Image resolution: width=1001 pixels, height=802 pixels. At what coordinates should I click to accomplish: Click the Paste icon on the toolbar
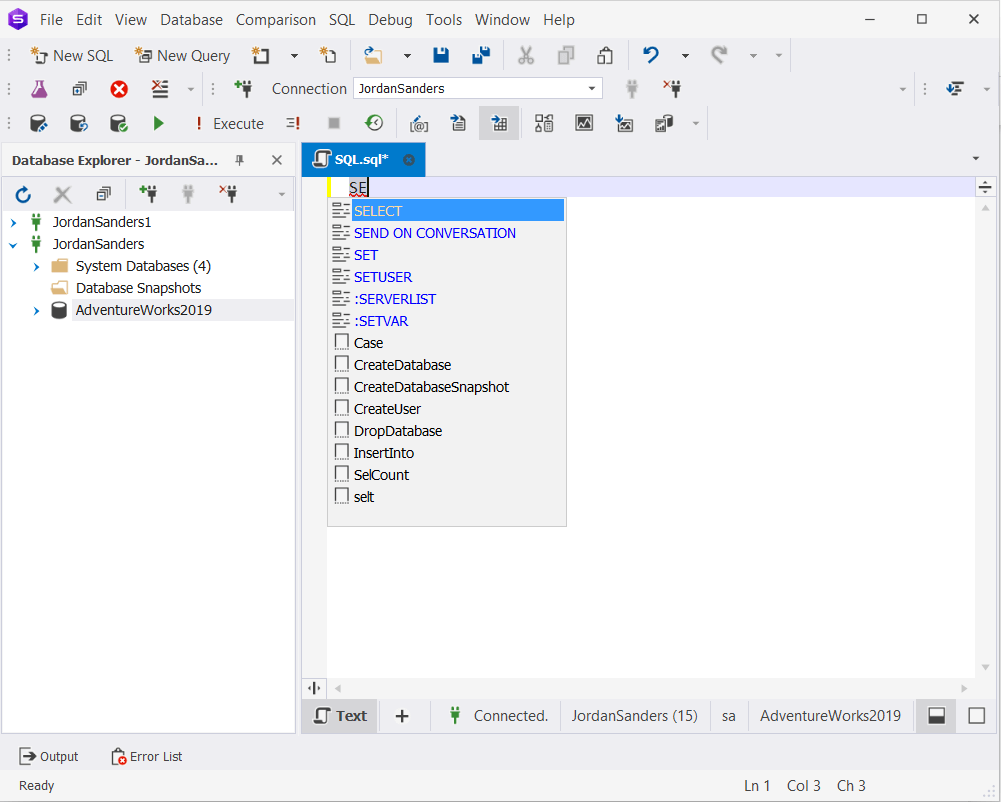[x=604, y=55]
